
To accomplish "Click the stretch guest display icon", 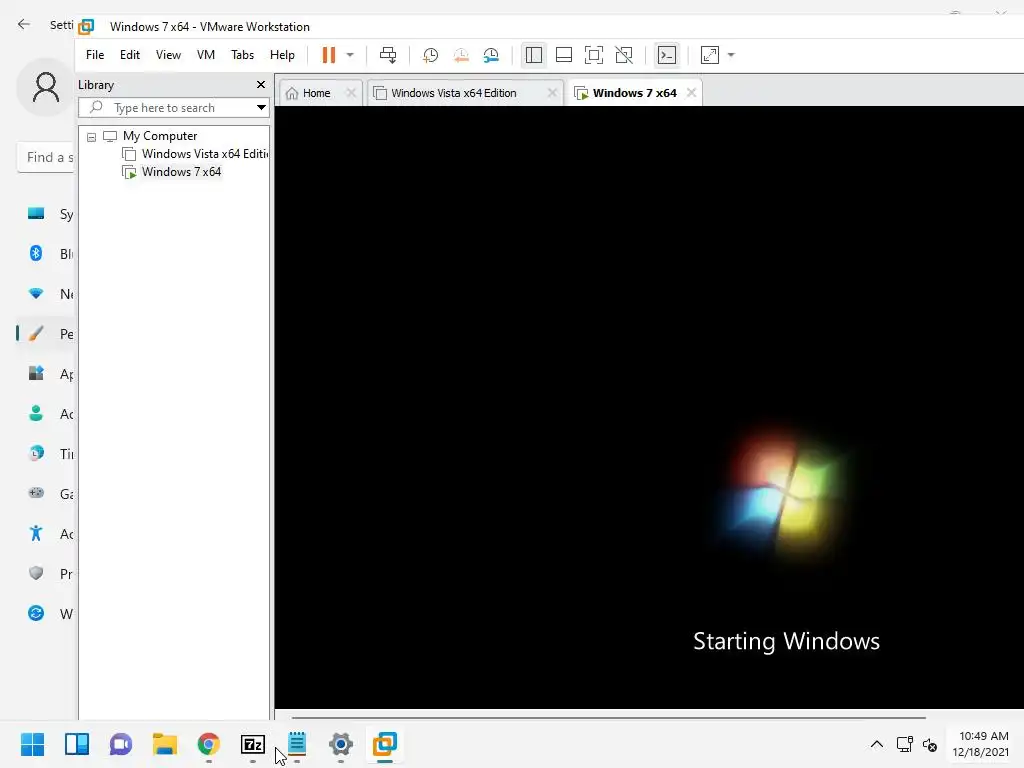I will 709,55.
